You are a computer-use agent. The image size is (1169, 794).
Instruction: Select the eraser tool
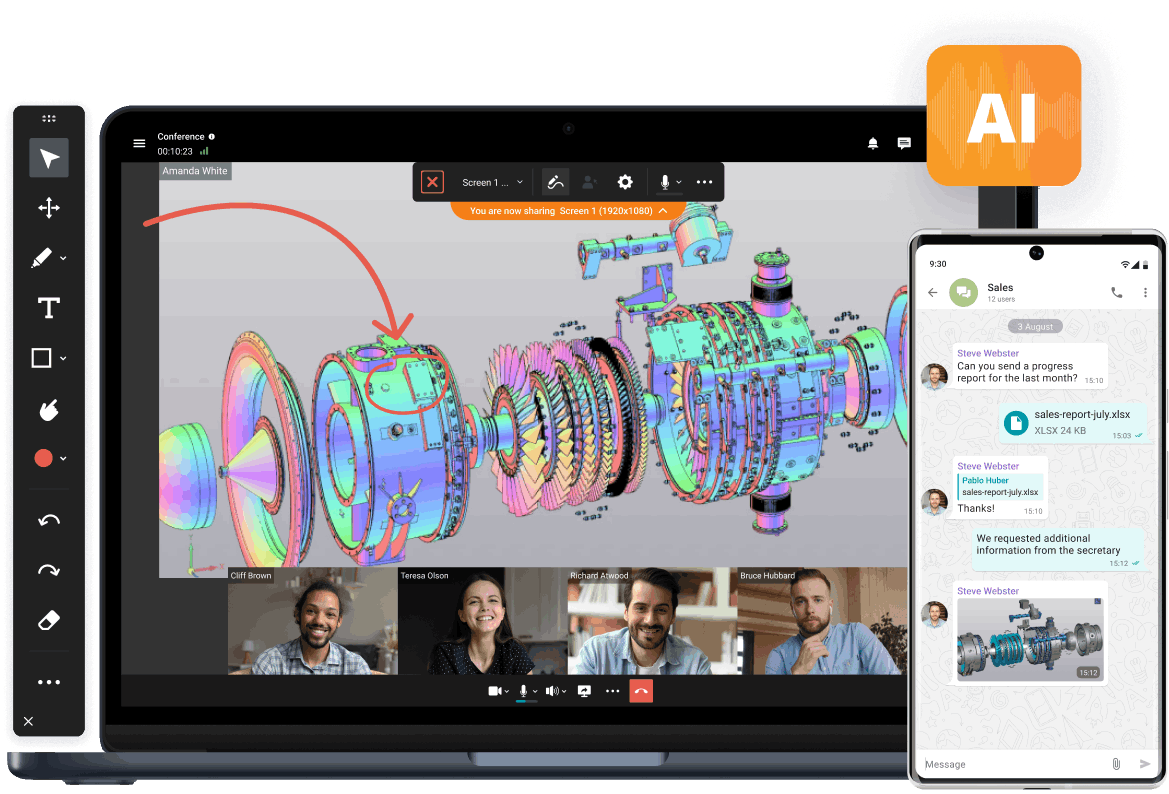click(x=48, y=621)
